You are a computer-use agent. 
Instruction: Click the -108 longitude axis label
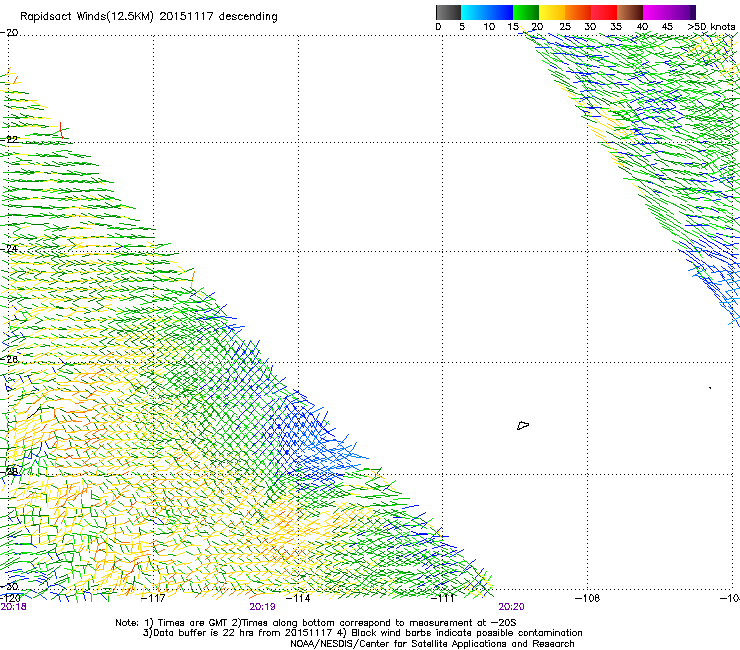[x=587, y=598]
